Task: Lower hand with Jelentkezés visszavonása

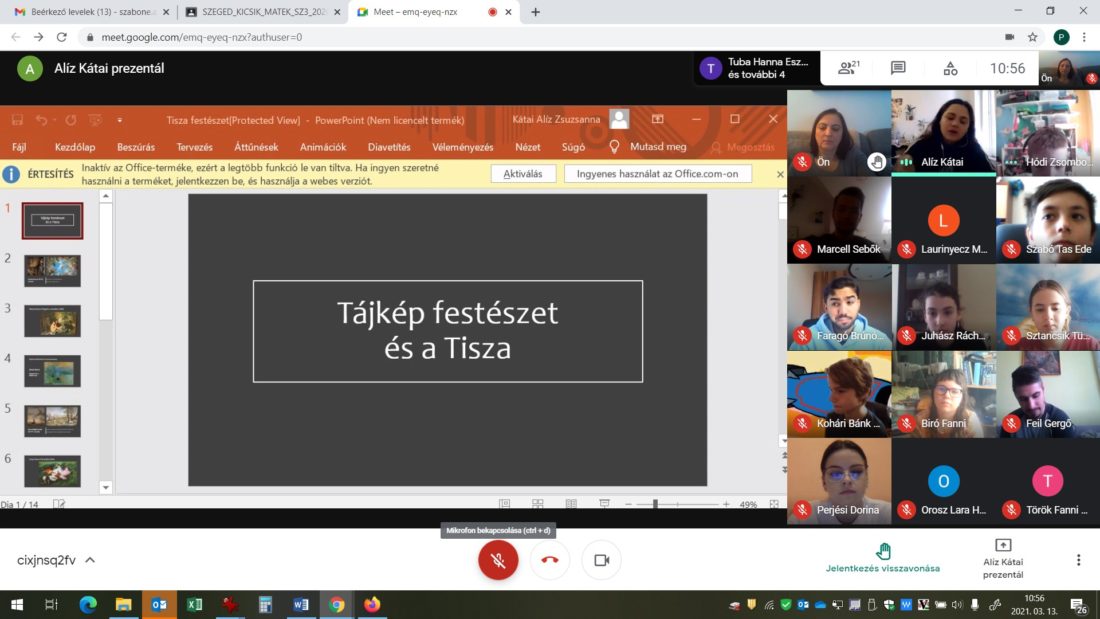Action: 883,558
